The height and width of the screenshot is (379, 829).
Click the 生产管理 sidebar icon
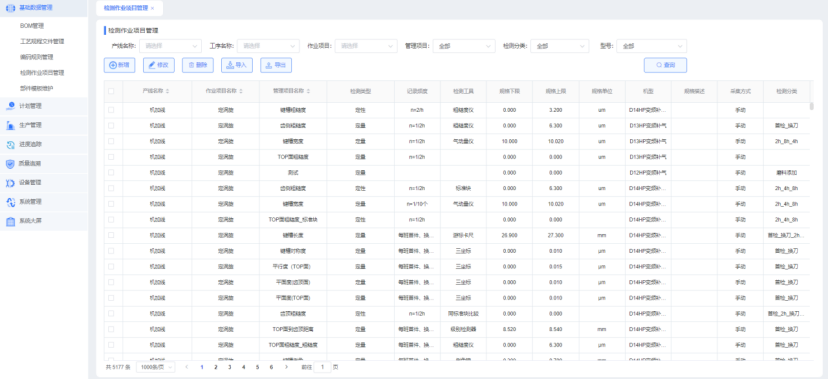coord(10,125)
